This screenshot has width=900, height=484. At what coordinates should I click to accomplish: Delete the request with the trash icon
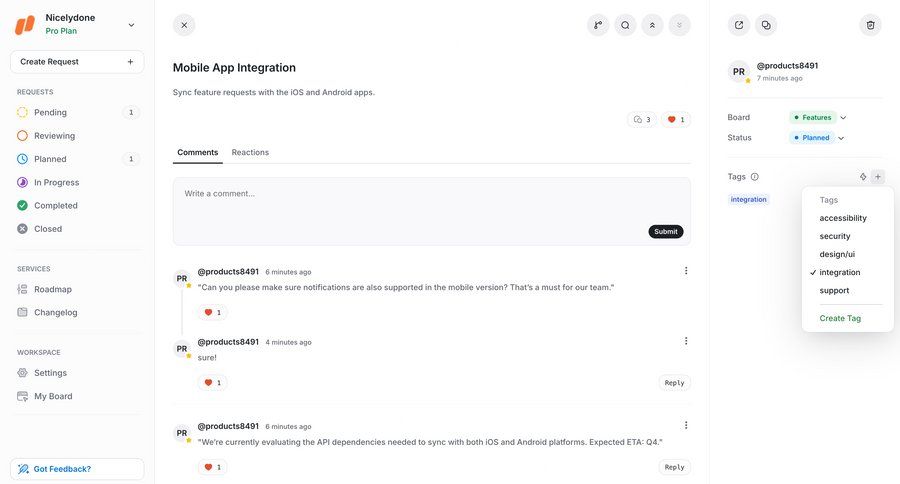[x=870, y=25]
